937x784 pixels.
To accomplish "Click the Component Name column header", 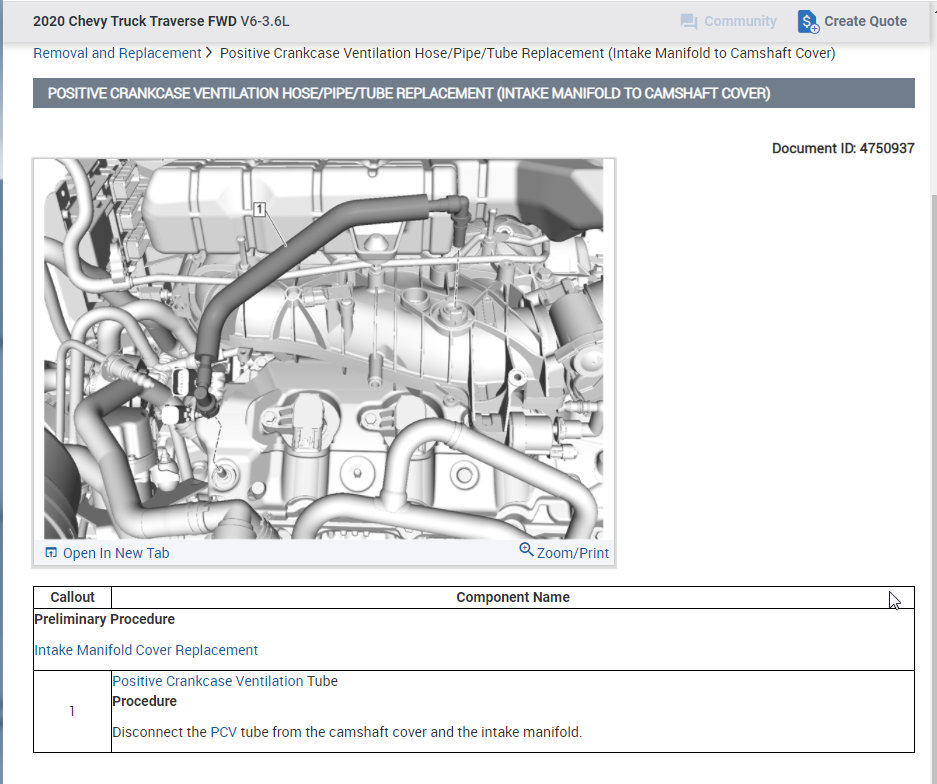I will click(513, 598).
